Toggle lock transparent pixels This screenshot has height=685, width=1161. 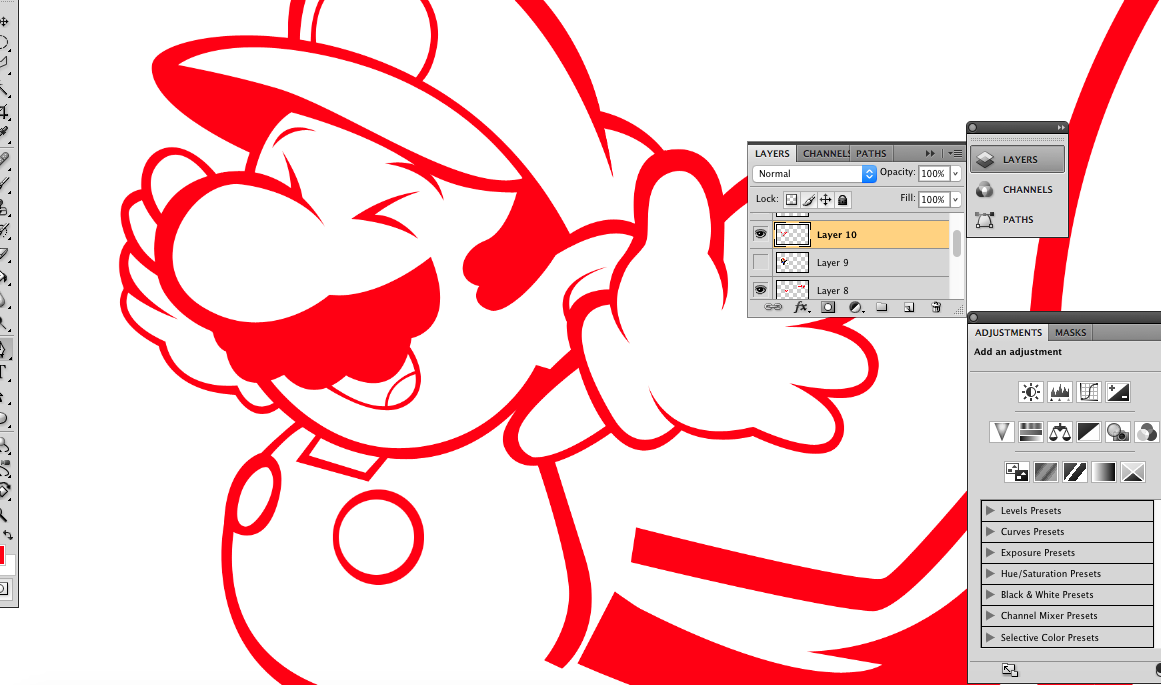tap(792, 199)
